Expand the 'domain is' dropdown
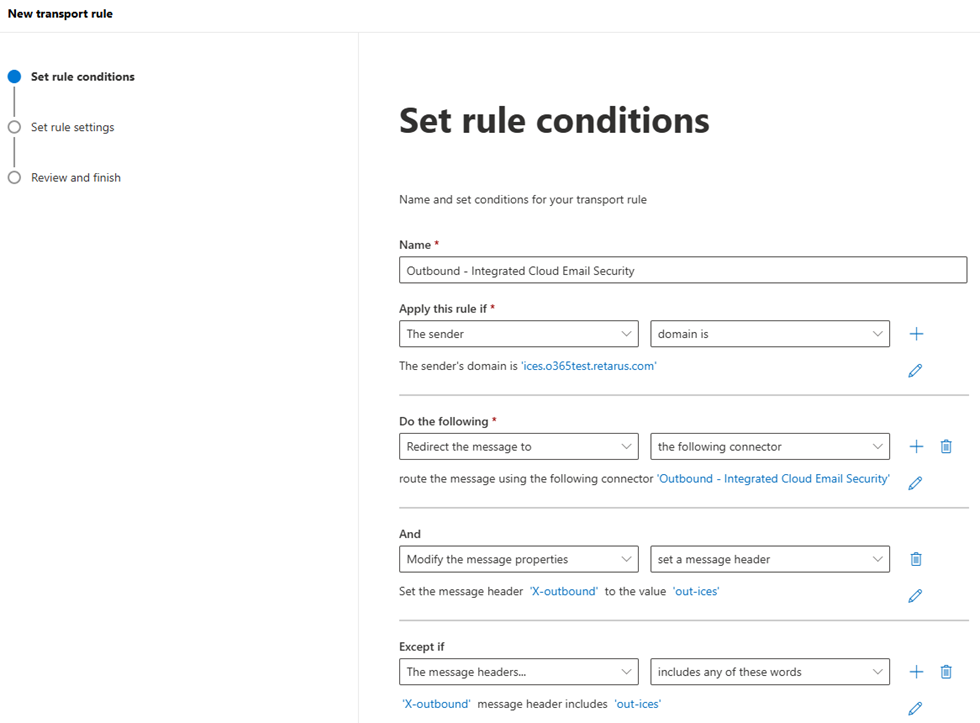This screenshot has width=980, height=723. [x=769, y=334]
